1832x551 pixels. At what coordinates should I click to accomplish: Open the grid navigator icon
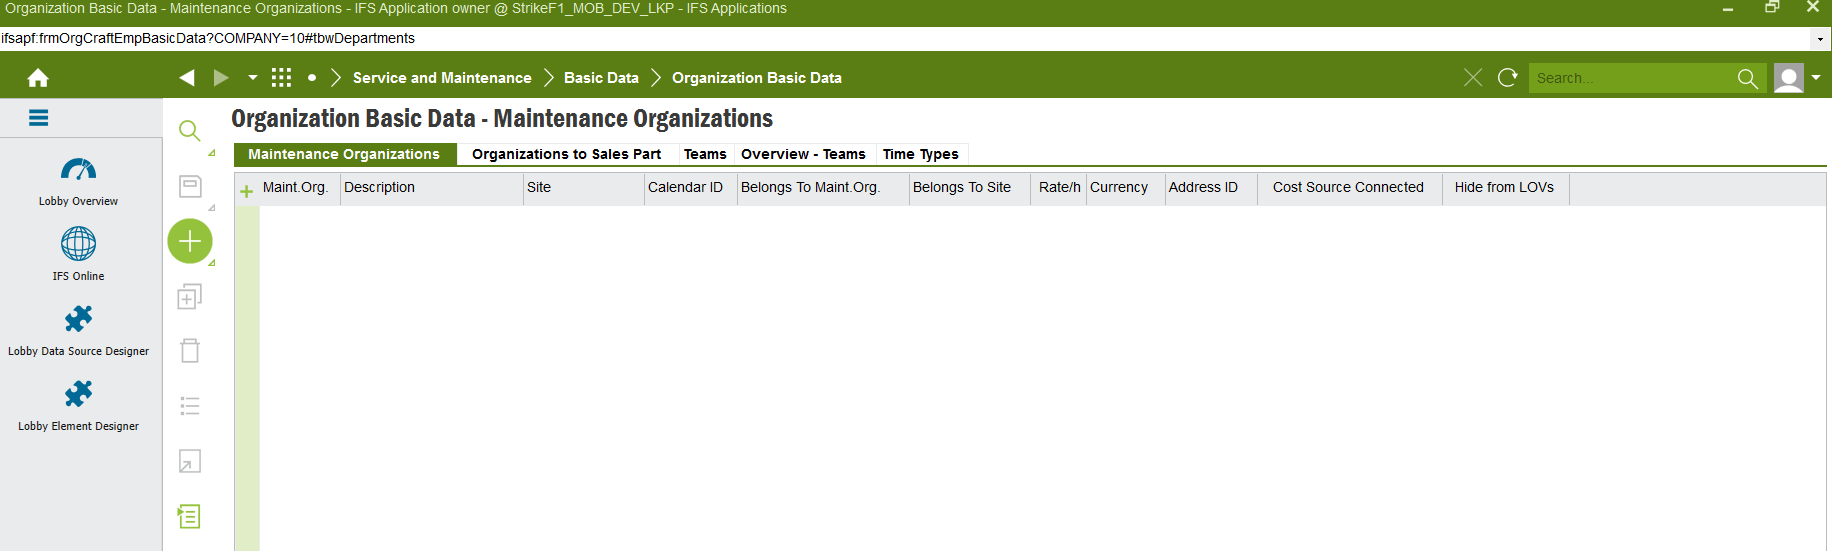[281, 78]
